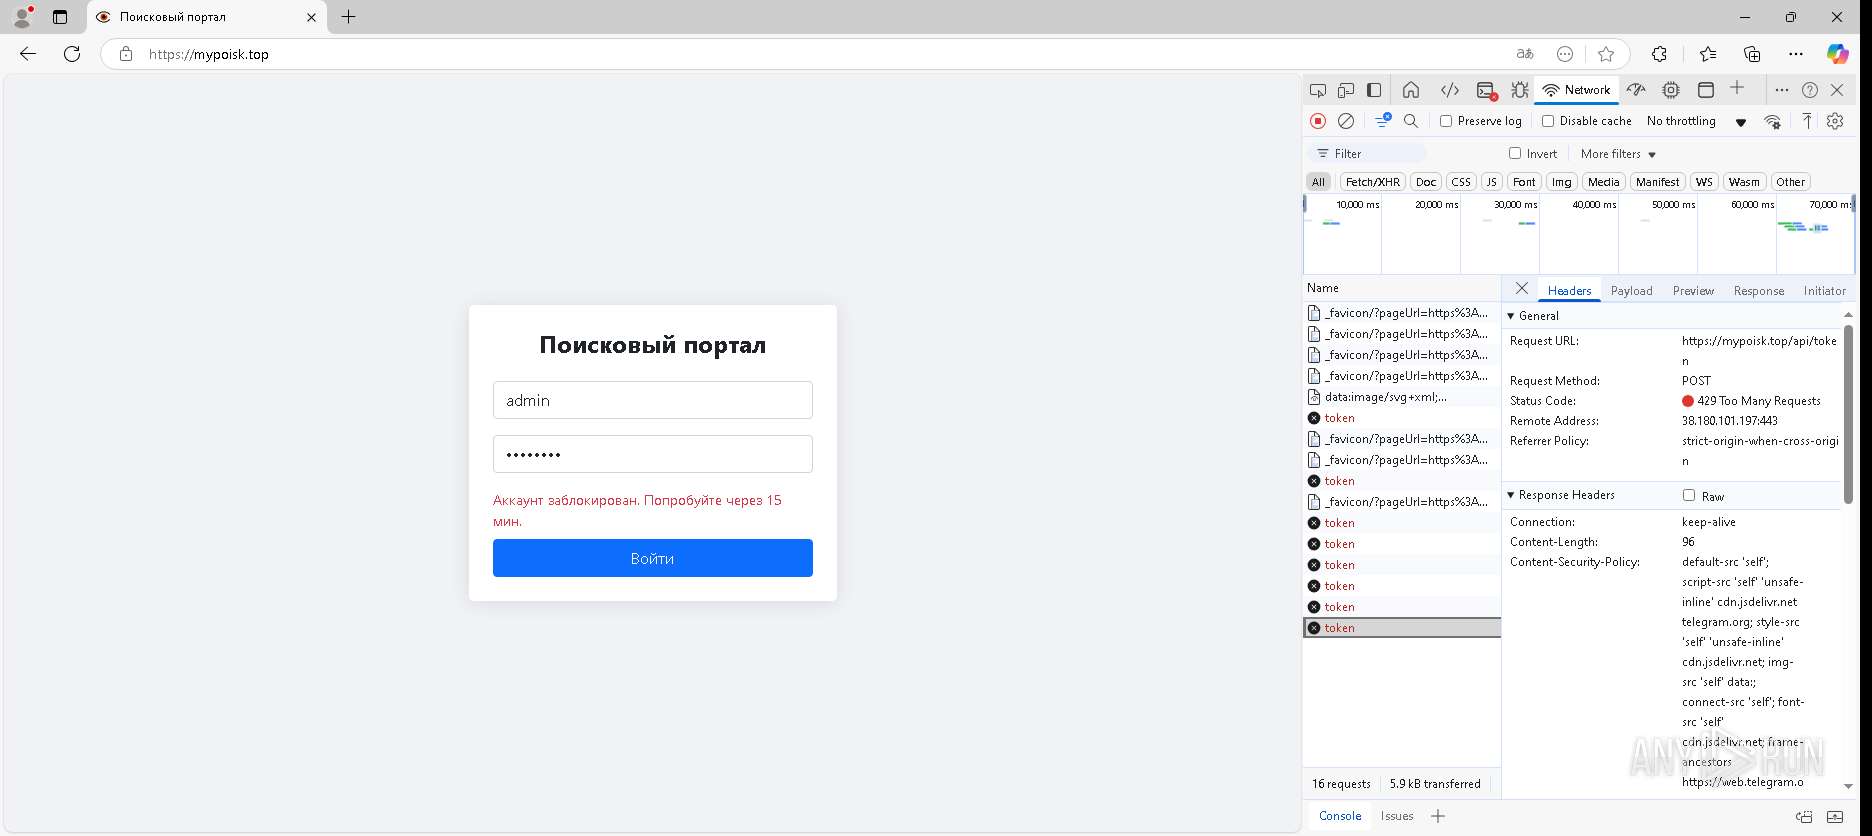Check the Invert filter checkbox

pos(1515,153)
